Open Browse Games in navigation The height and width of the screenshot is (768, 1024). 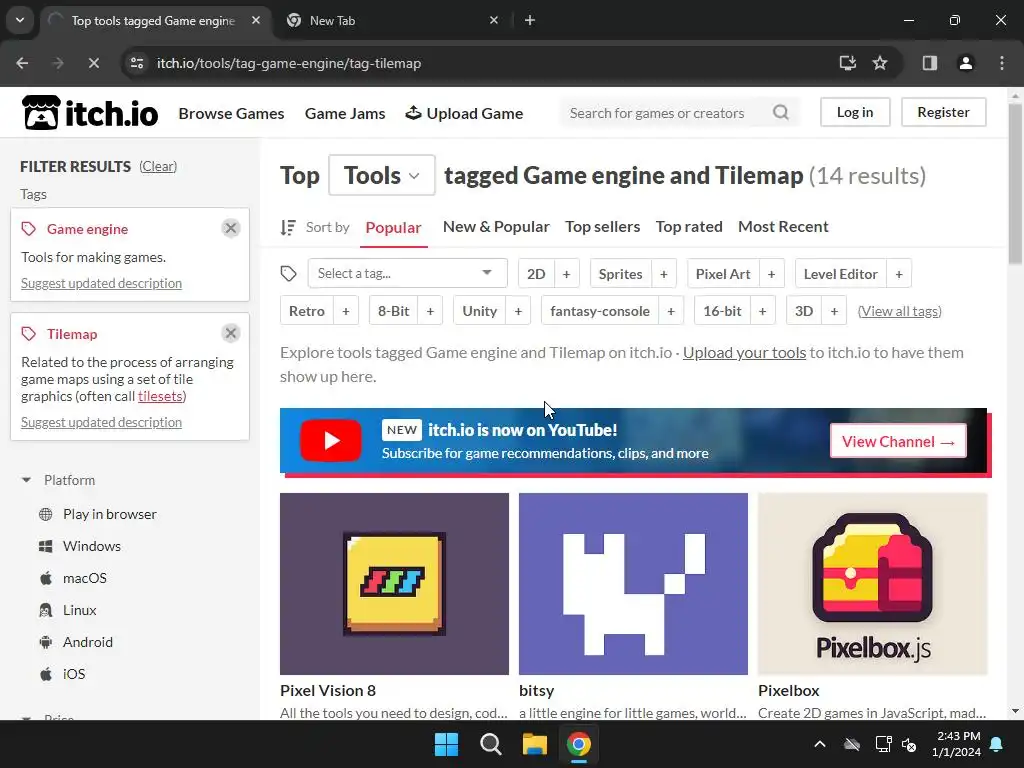(231, 113)
